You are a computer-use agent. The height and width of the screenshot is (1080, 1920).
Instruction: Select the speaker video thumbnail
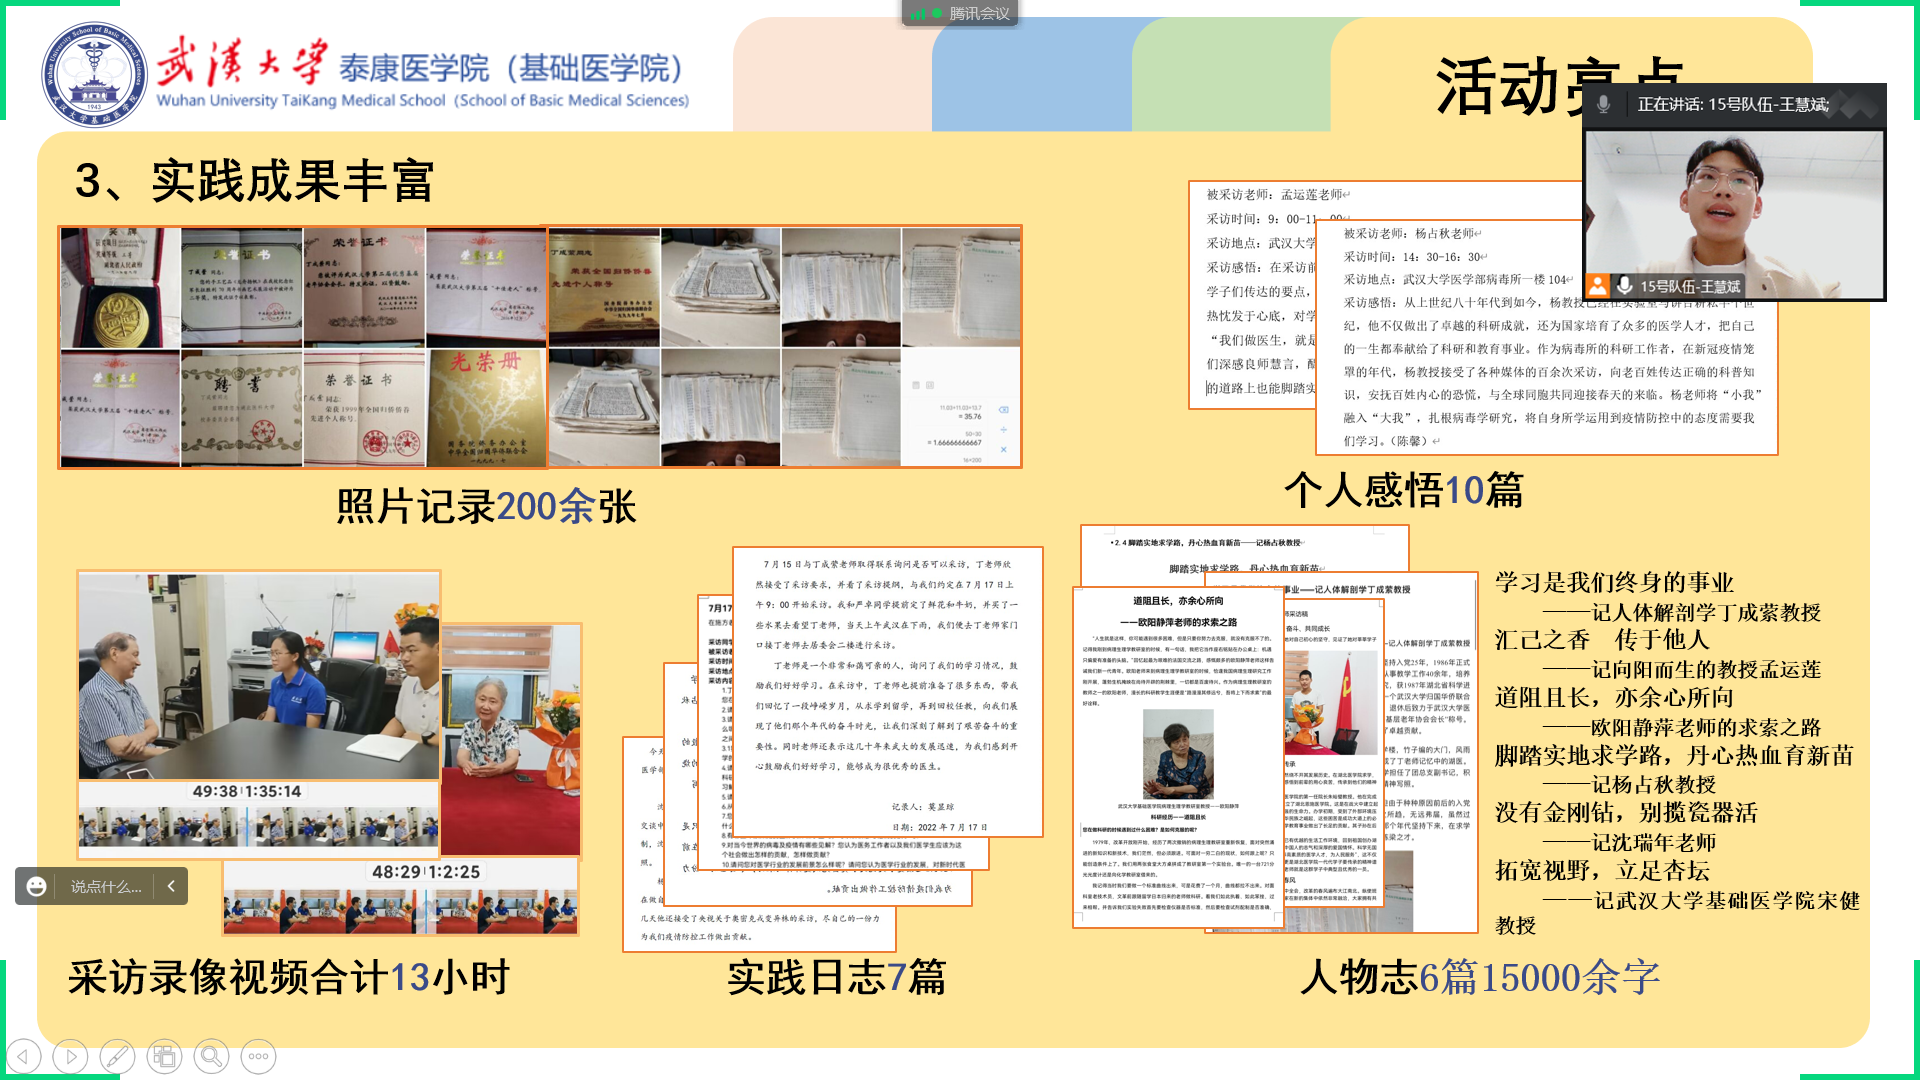pos(1734,213)
